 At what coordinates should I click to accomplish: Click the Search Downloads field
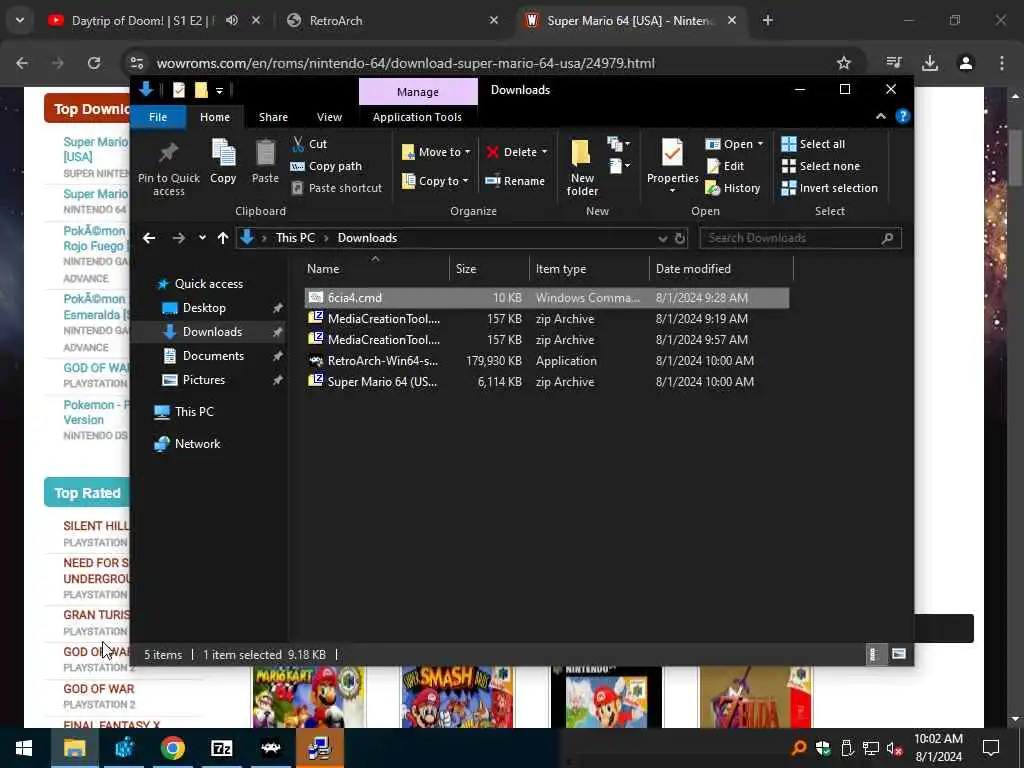coord(800,238)
